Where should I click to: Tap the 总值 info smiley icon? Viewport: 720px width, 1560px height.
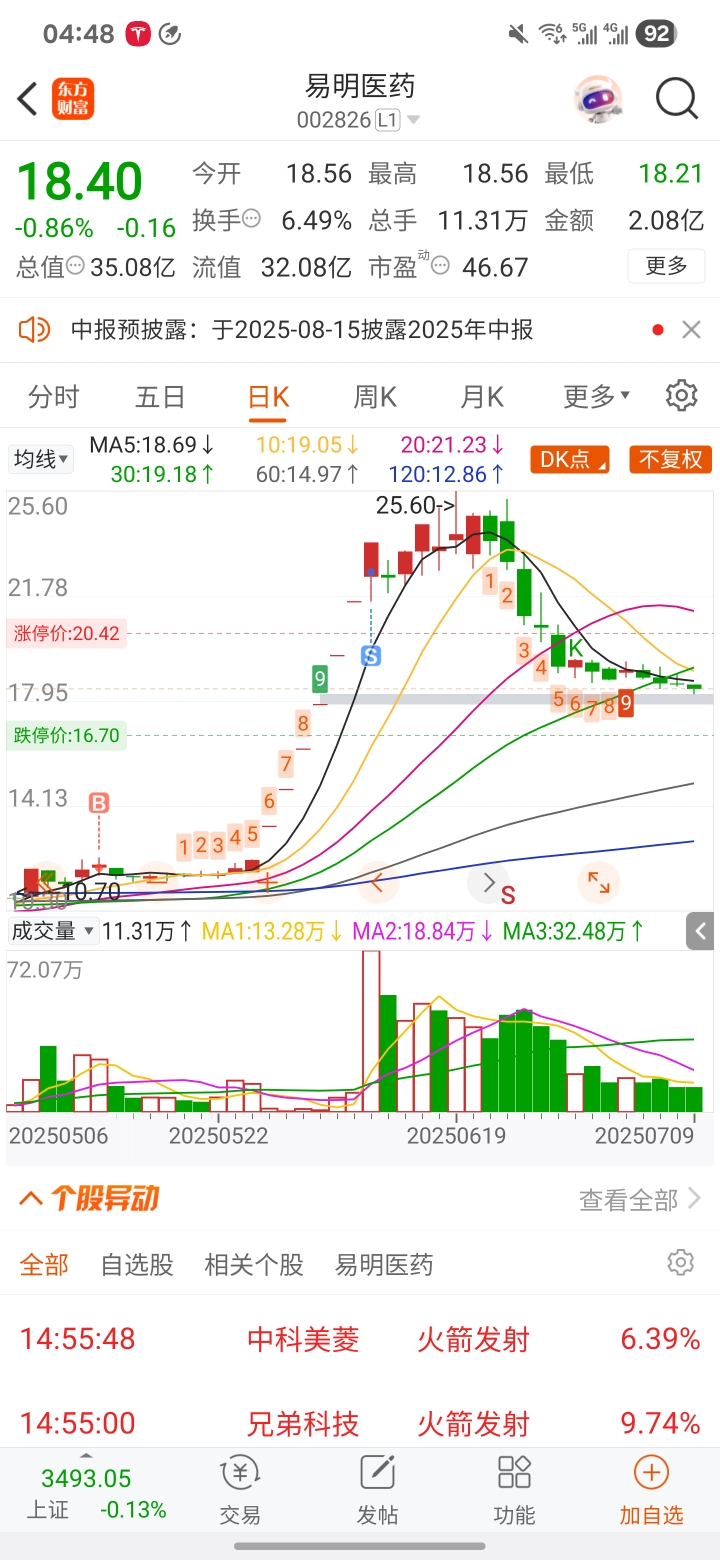[76, 267]
